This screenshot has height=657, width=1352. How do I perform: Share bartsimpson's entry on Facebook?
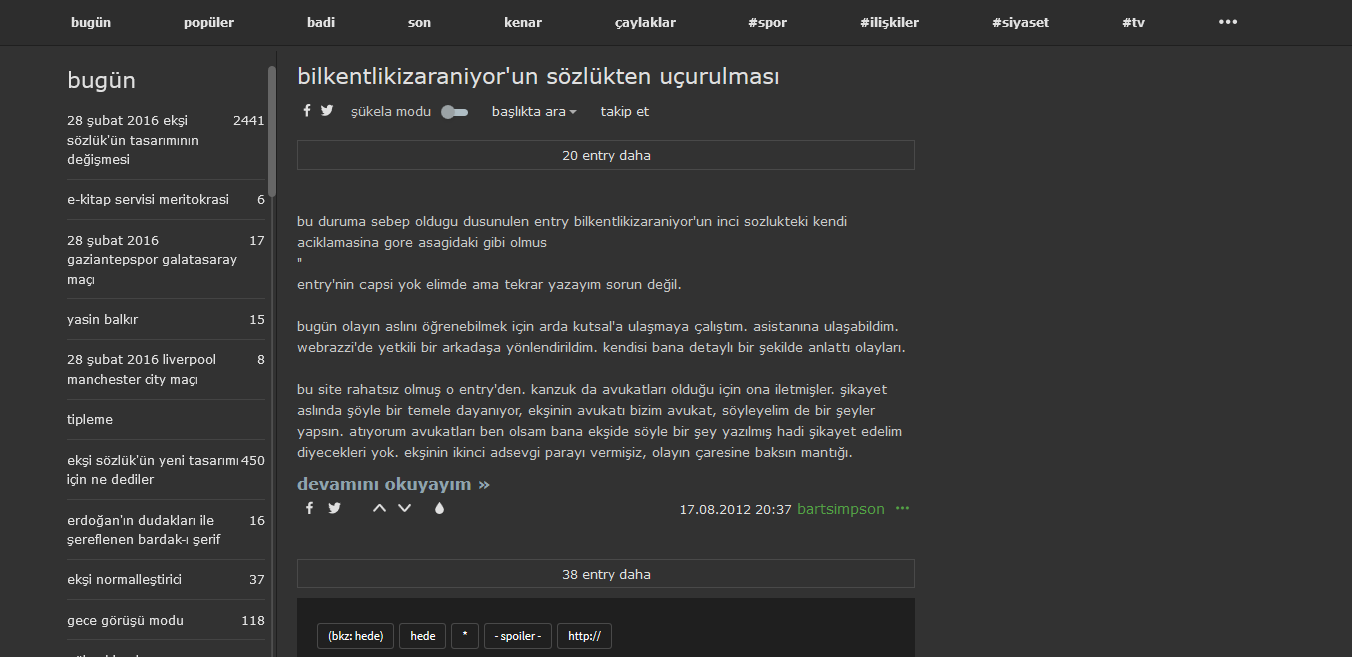(x=309, y=508)
